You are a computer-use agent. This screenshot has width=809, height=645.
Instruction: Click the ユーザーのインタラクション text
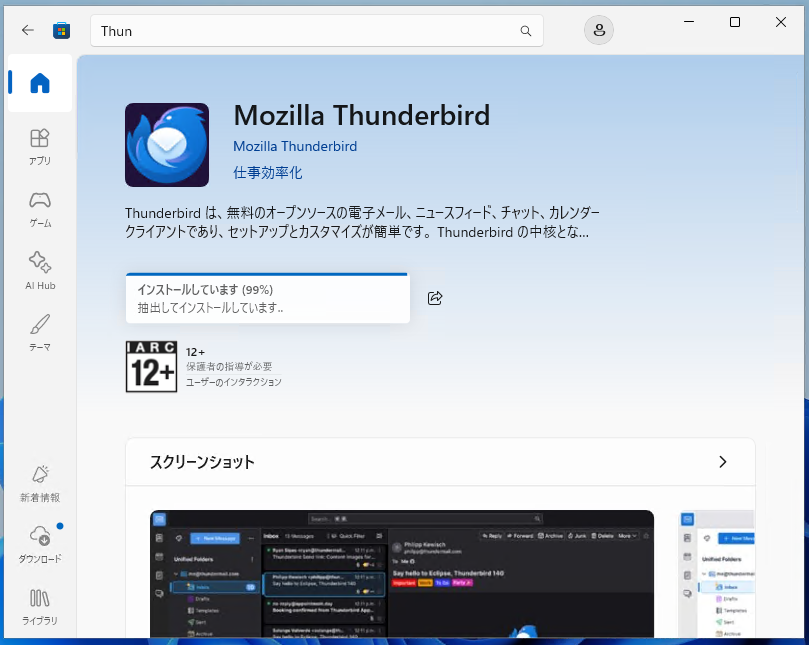point(233,382)
